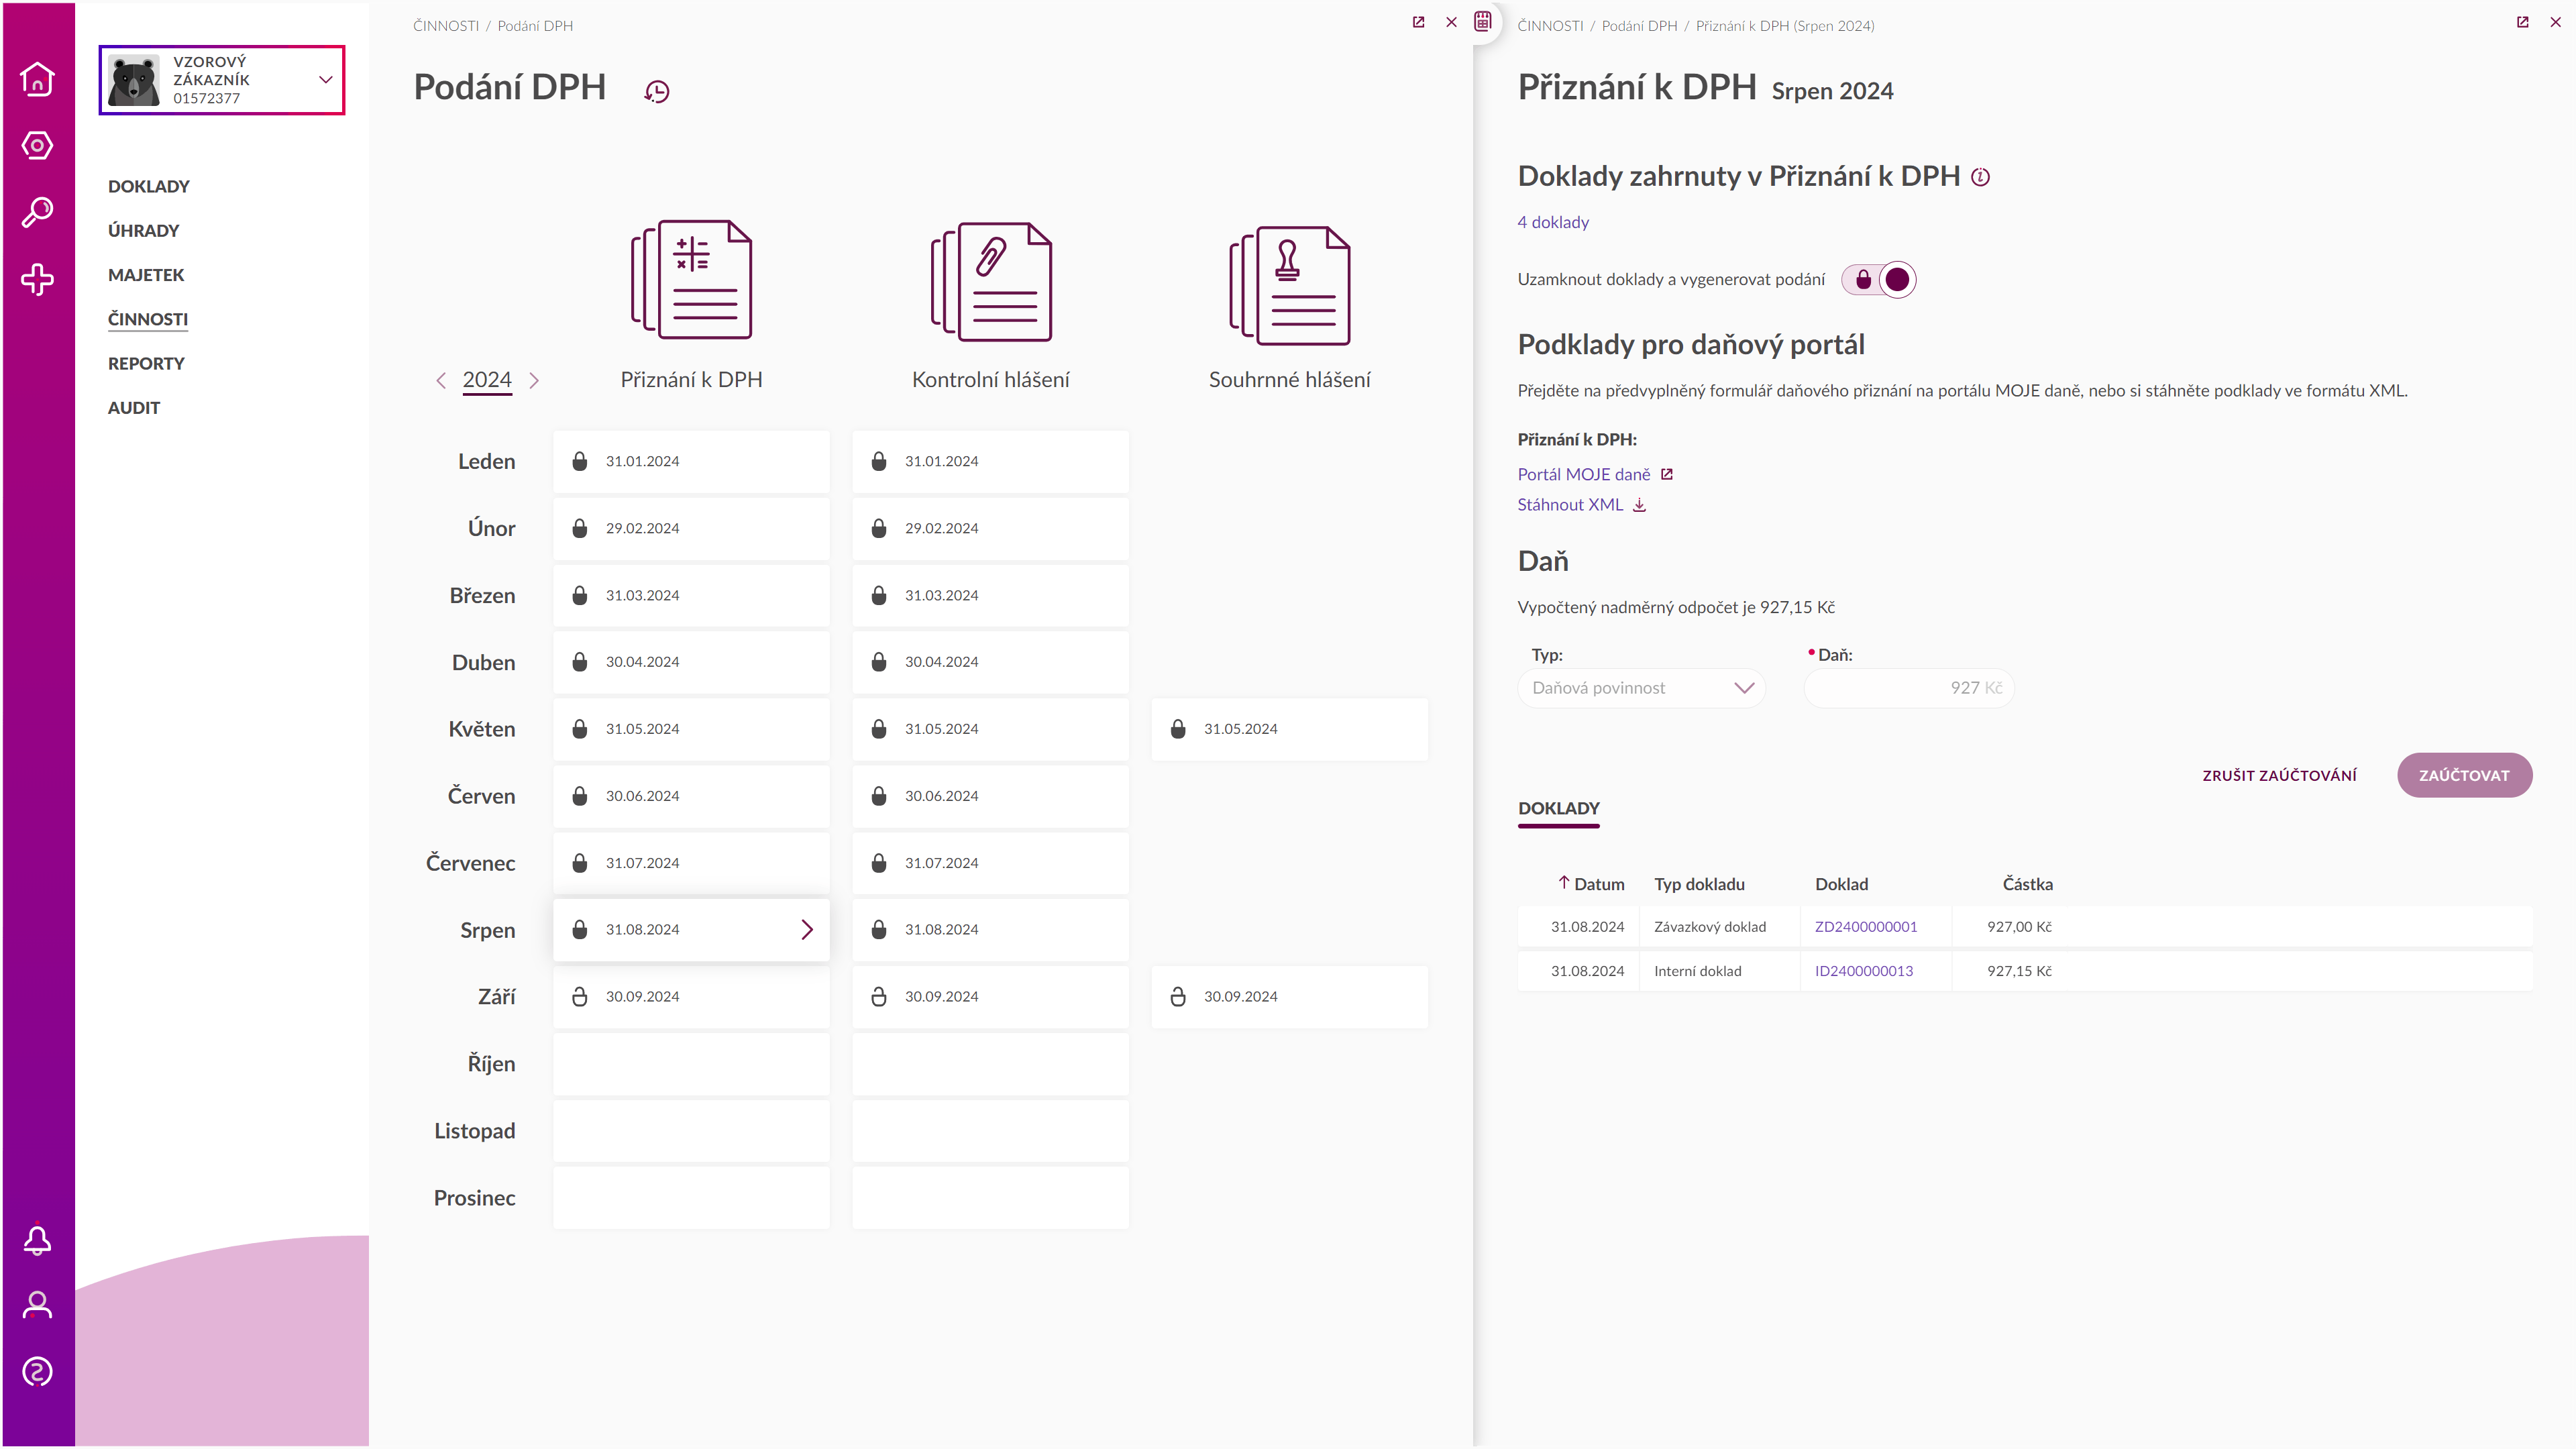Open Duben 30.04.2024 Kontrolní hlášení cell

[x=991, y=662]
